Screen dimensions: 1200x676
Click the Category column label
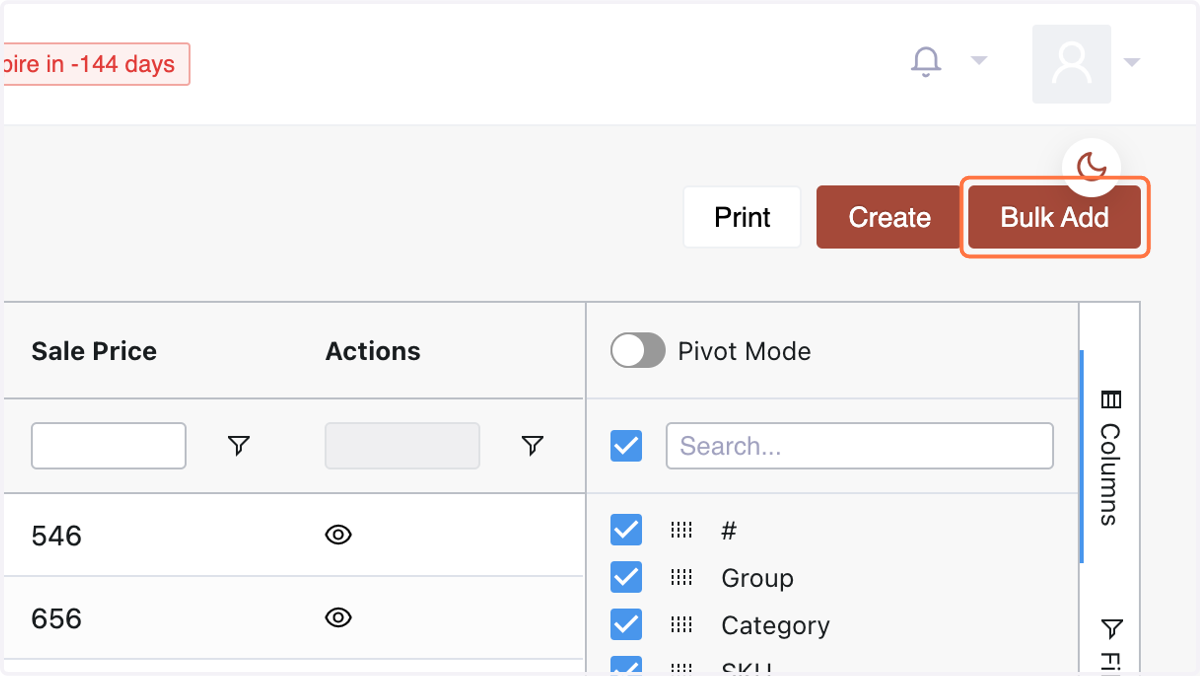[775, 626]
